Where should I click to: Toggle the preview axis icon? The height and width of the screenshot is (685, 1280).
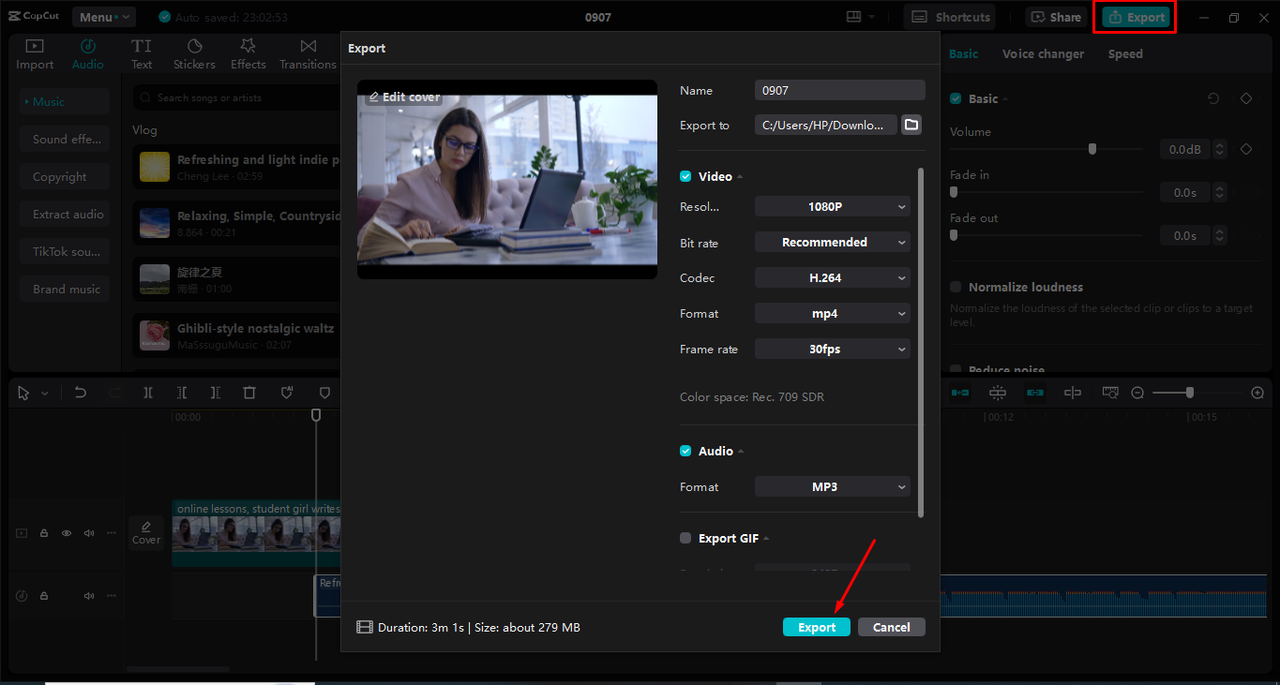1073,393
